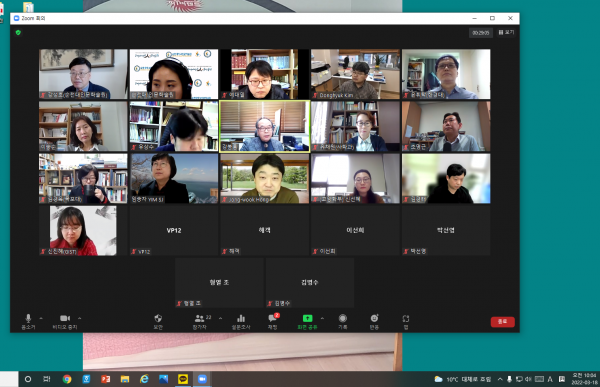
Task: Select the VP12 participant tile
Action: pyautogui.click(x=174, y=230)
